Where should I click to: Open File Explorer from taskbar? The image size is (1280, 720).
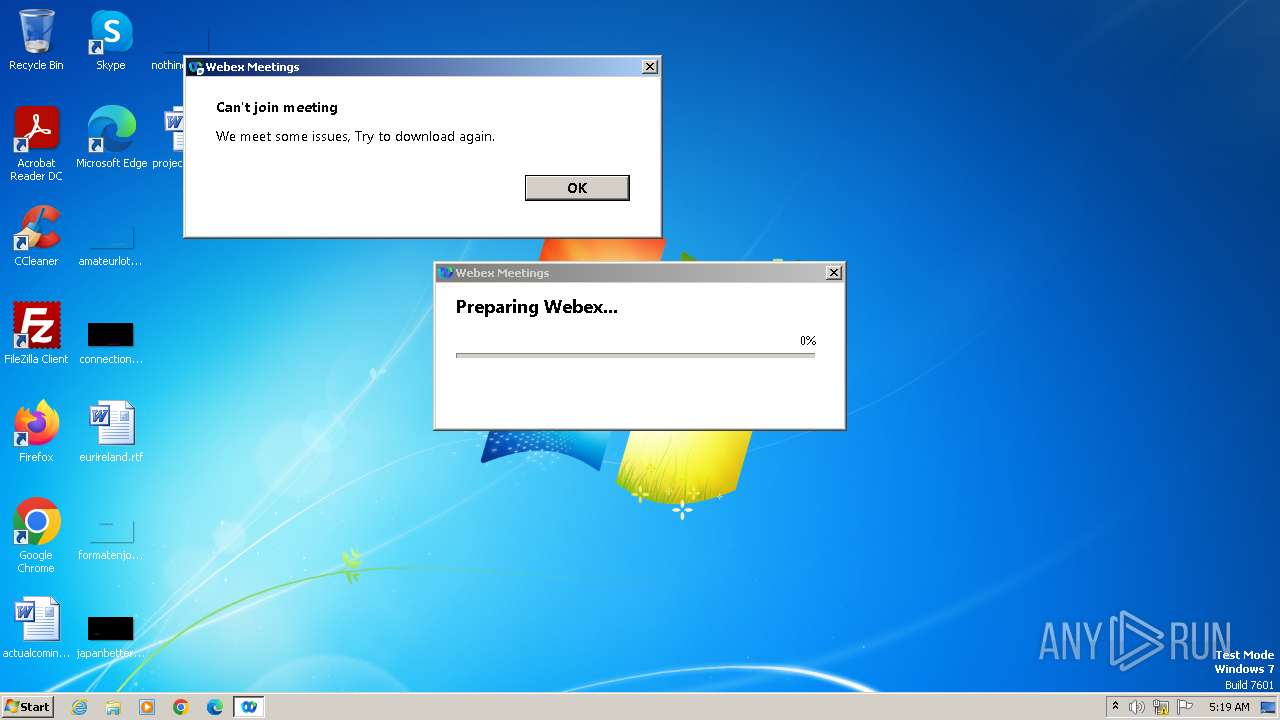click(113, 707)
